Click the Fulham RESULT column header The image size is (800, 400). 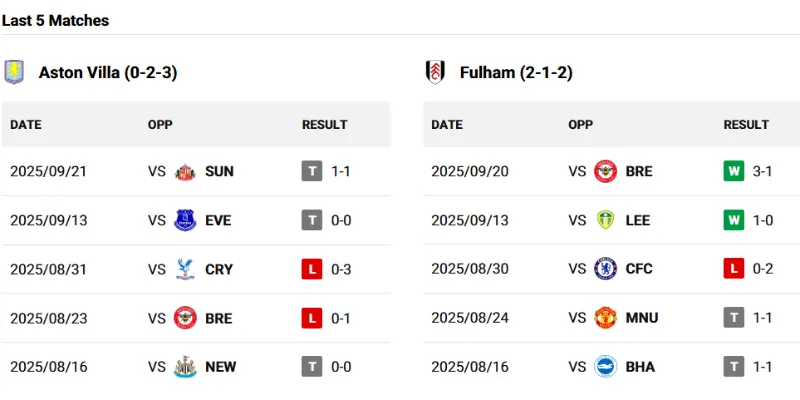(746, 125)
